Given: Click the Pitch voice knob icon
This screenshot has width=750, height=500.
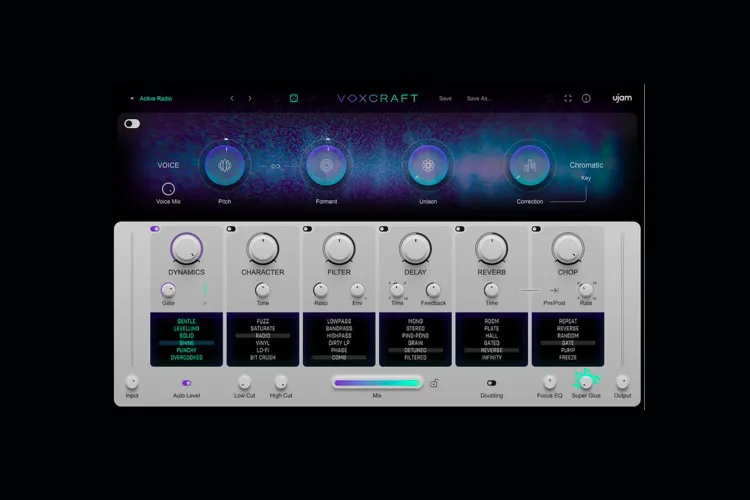Looking at the screenshot, I should 224,166.
